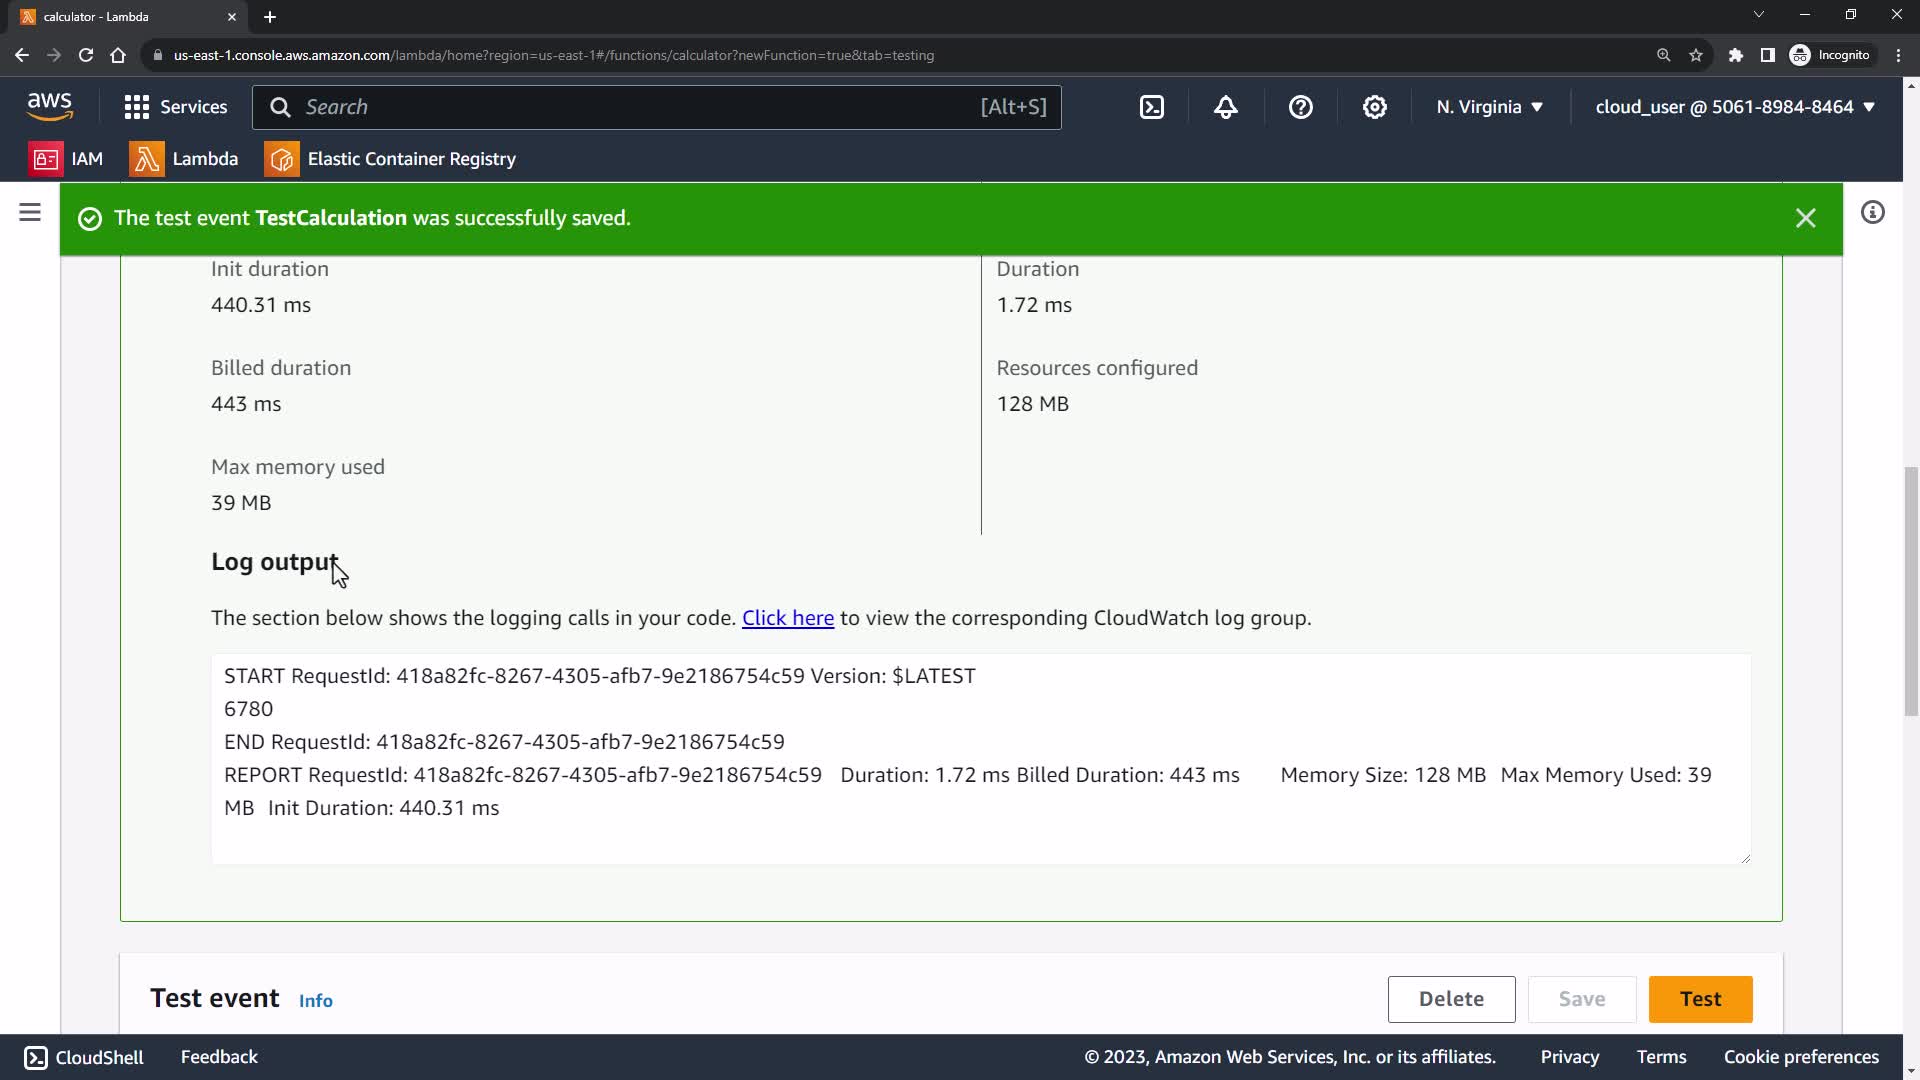Open the settings gear in the AWS header
The height and width of the screenshot is (1080, 1920).
click(x=1375, y=107)
